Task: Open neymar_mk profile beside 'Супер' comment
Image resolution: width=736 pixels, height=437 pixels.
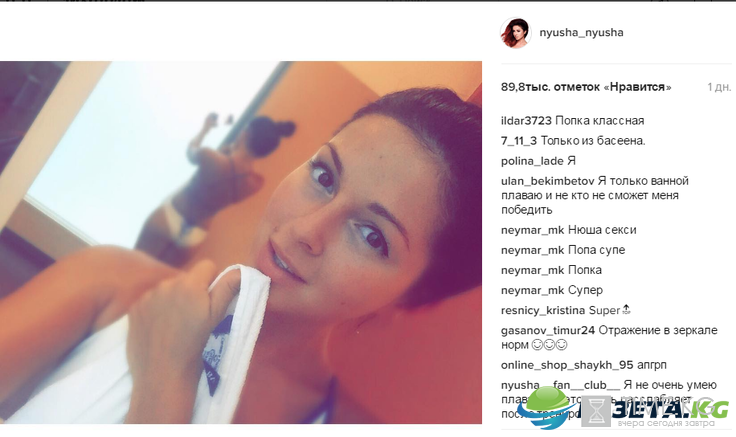Action: pos(532,291)
